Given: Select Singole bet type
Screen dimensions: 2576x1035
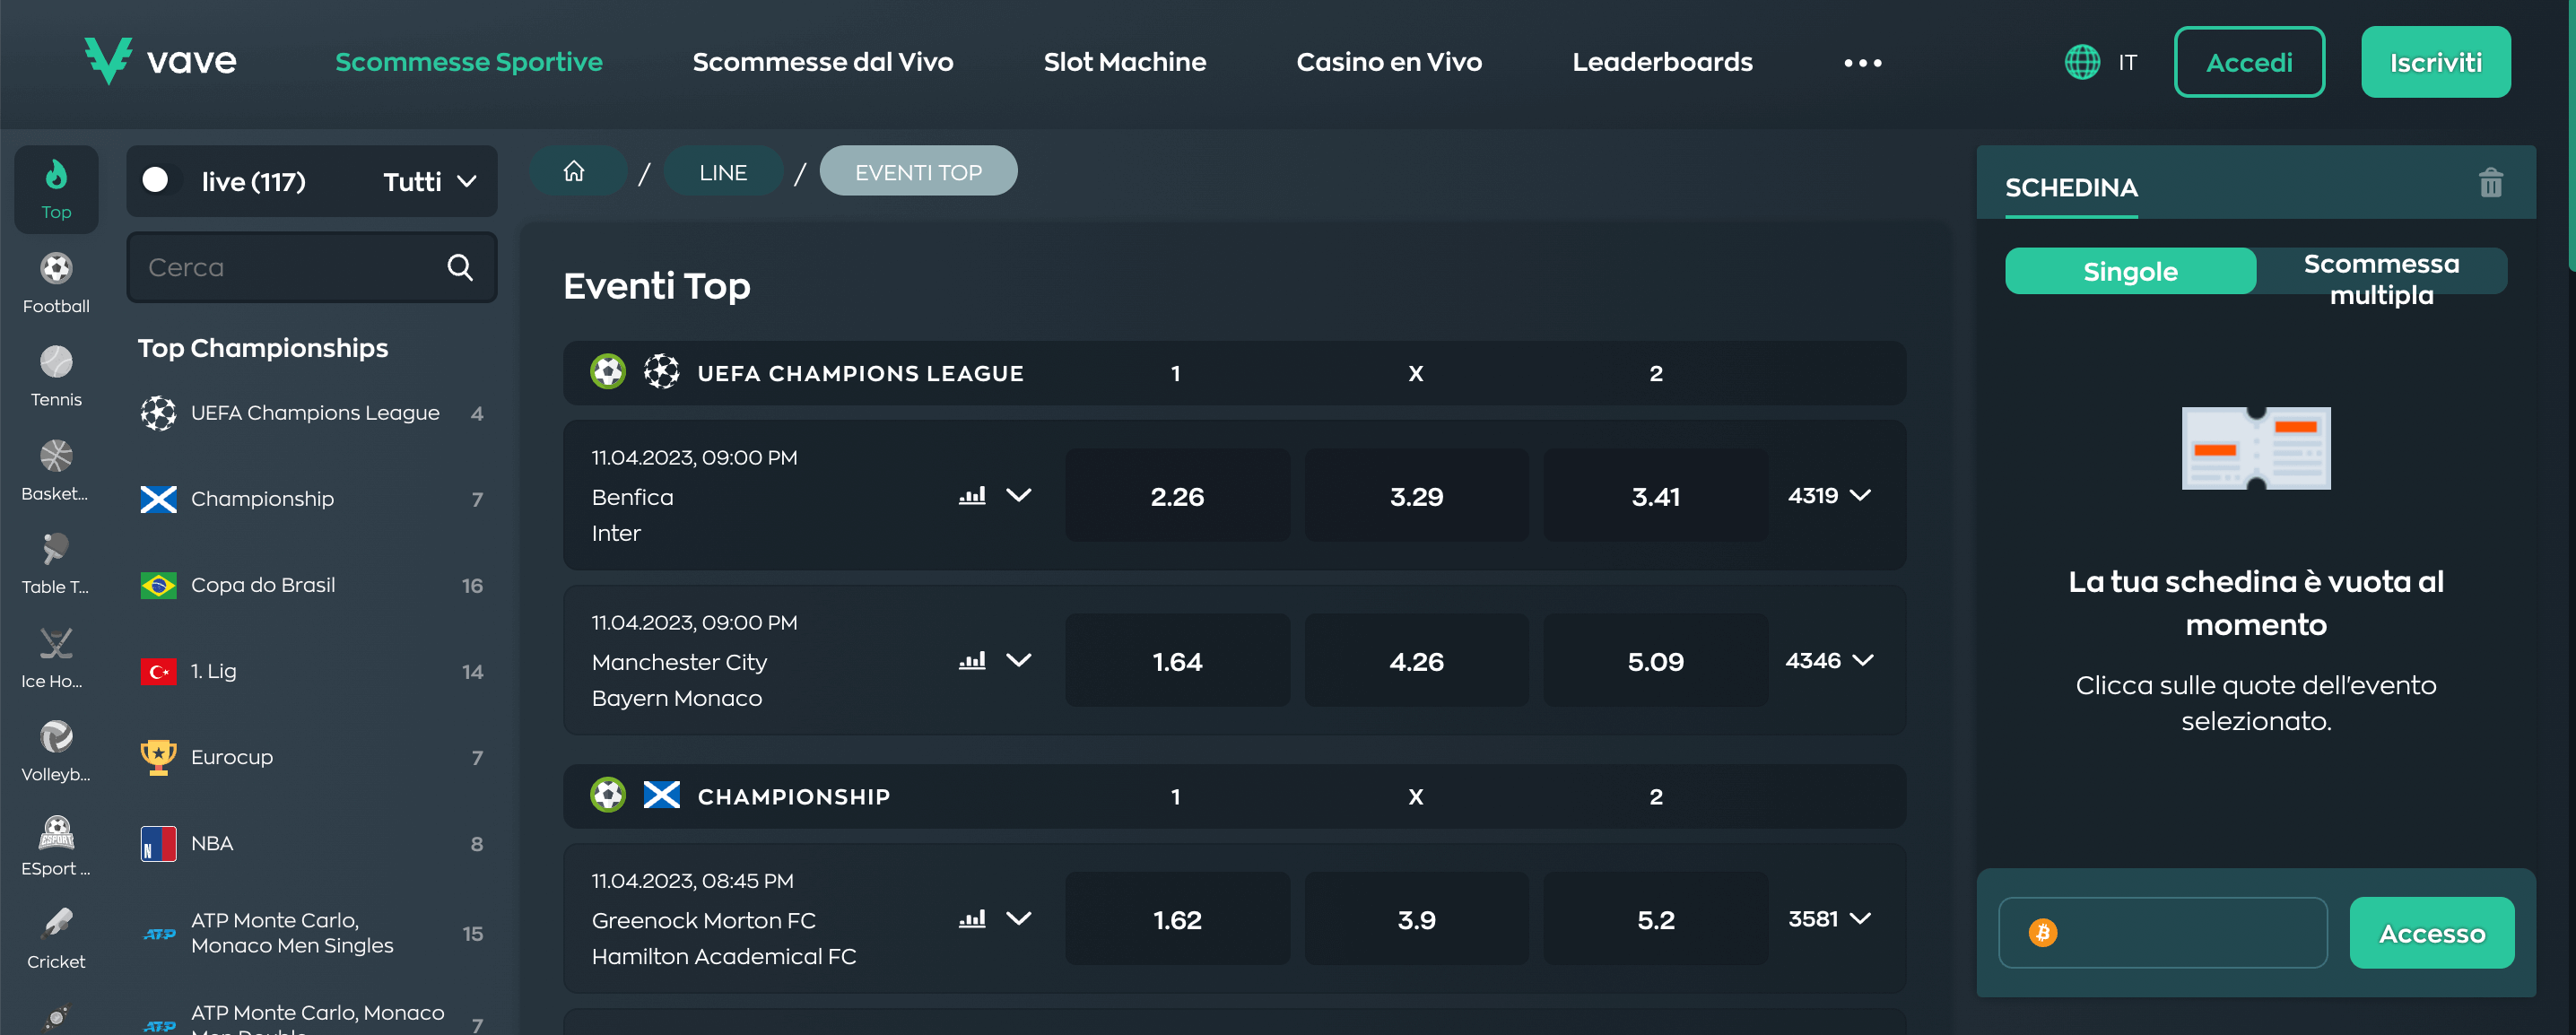Looking at the screenshot, I should (x=2130, y=271).
